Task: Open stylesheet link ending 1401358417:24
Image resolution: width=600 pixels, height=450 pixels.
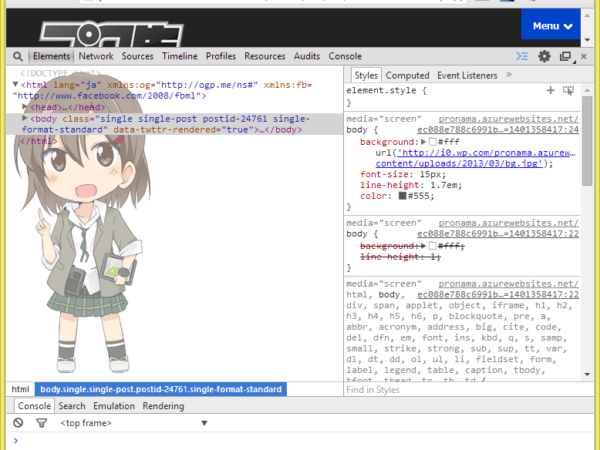Action: (x=498, y=130)
